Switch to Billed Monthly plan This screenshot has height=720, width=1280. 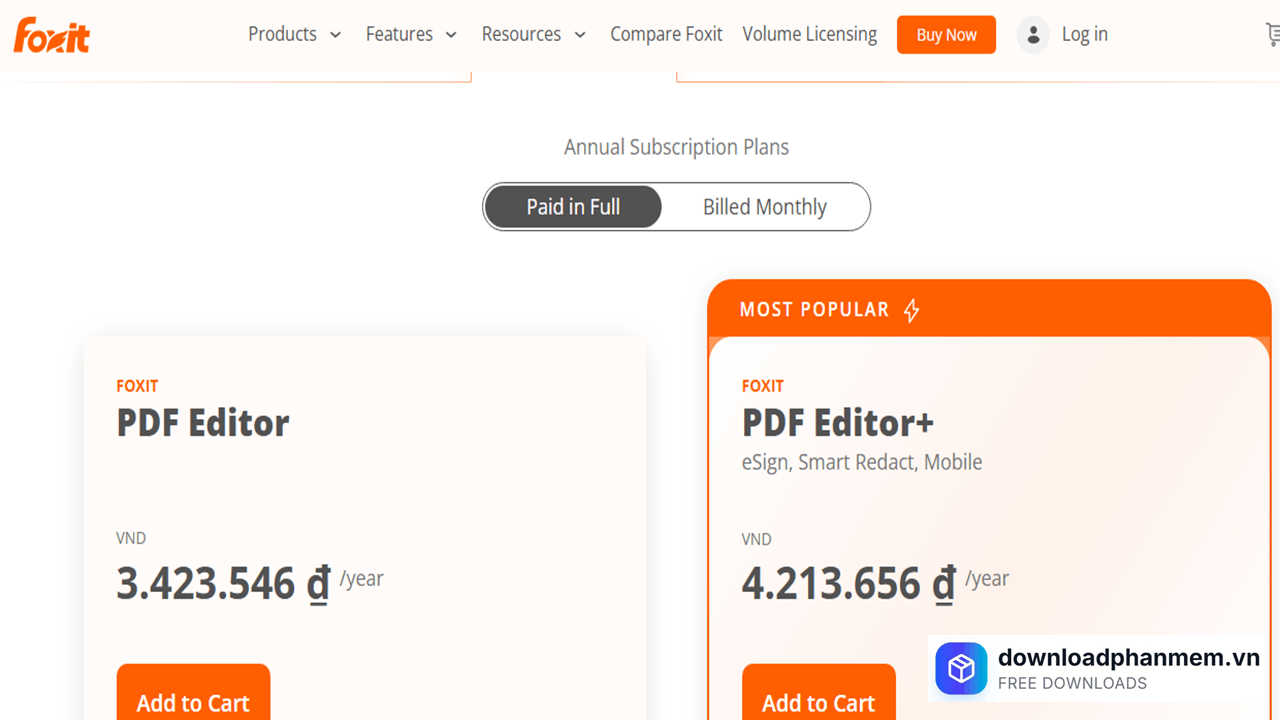tap(765, 207)
